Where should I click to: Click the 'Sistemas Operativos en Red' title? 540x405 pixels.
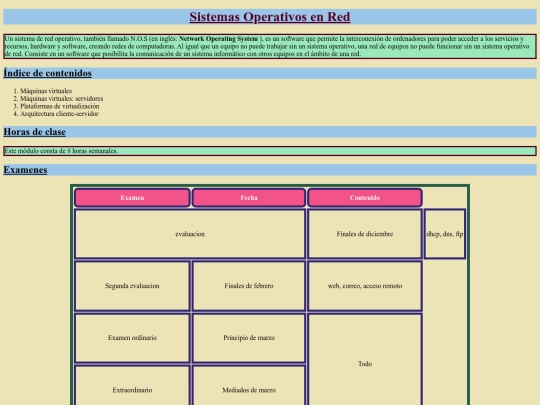click(x=270, y=17)
